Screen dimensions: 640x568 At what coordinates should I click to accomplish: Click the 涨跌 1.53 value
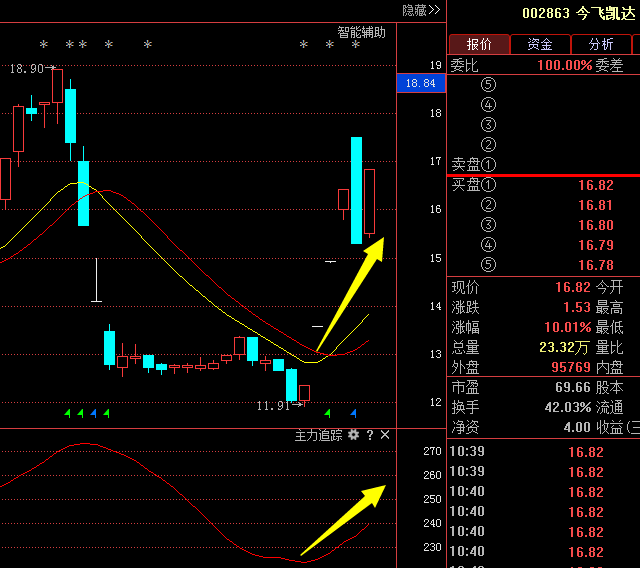(577, 307)
